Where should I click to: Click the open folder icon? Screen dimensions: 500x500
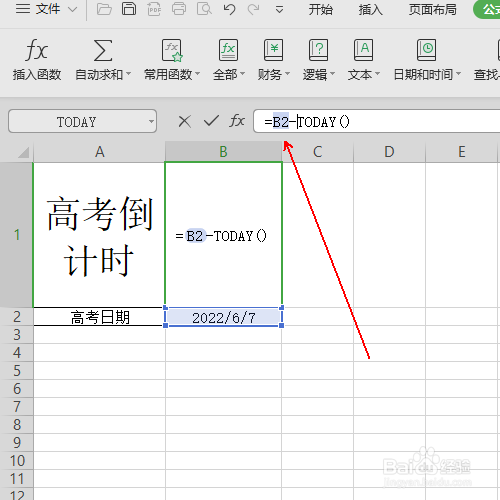[x=104, y=9]
